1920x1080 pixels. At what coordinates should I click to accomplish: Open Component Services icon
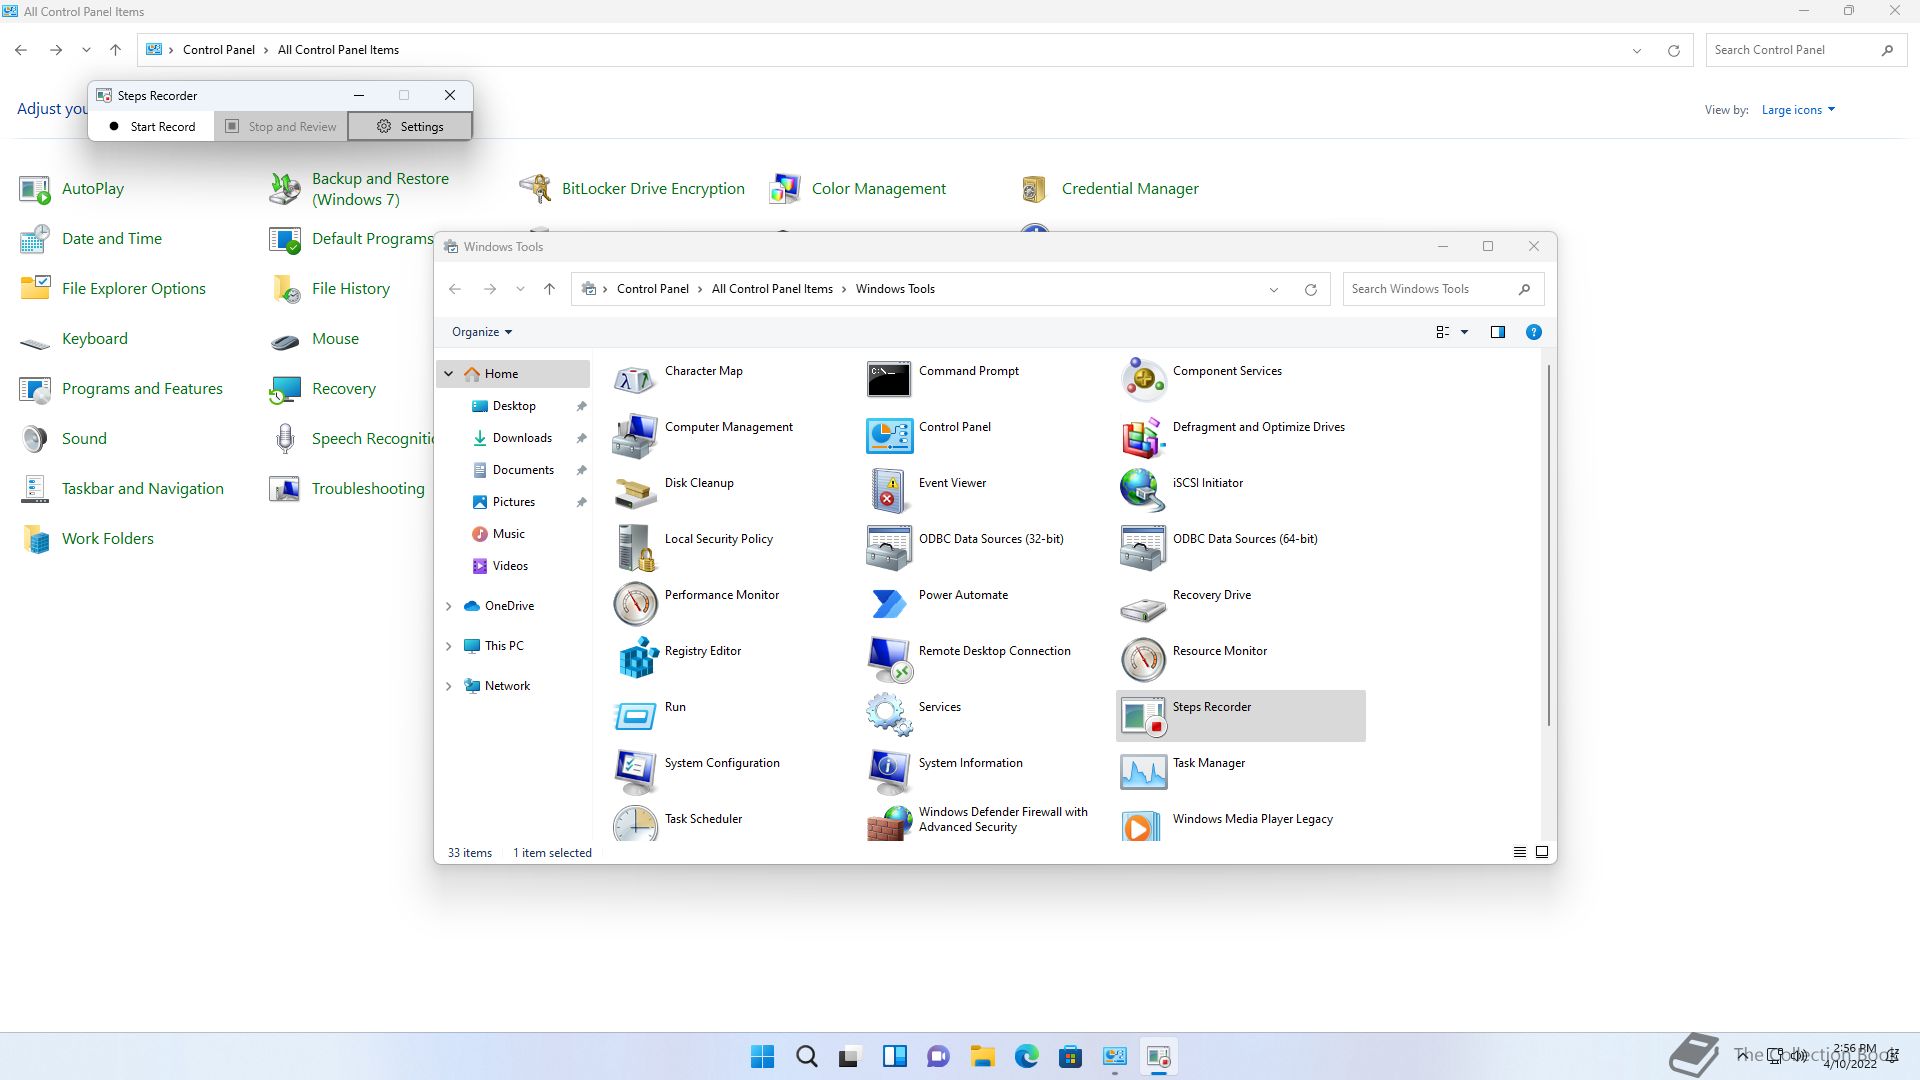(1143, 380)
